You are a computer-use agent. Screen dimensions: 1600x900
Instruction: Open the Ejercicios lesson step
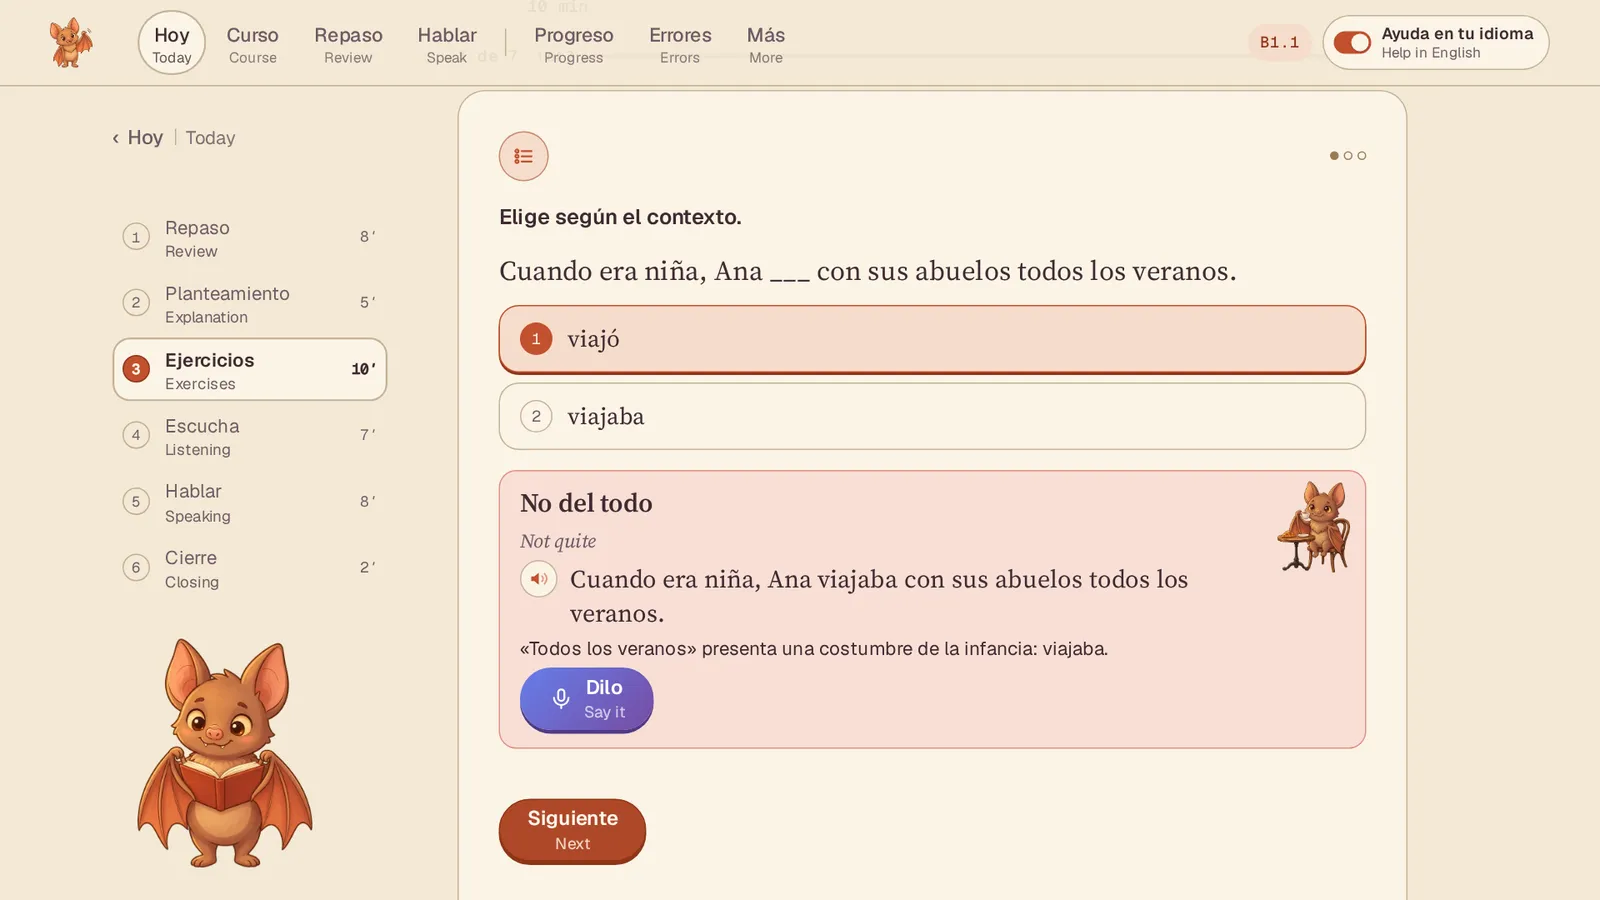250,369
